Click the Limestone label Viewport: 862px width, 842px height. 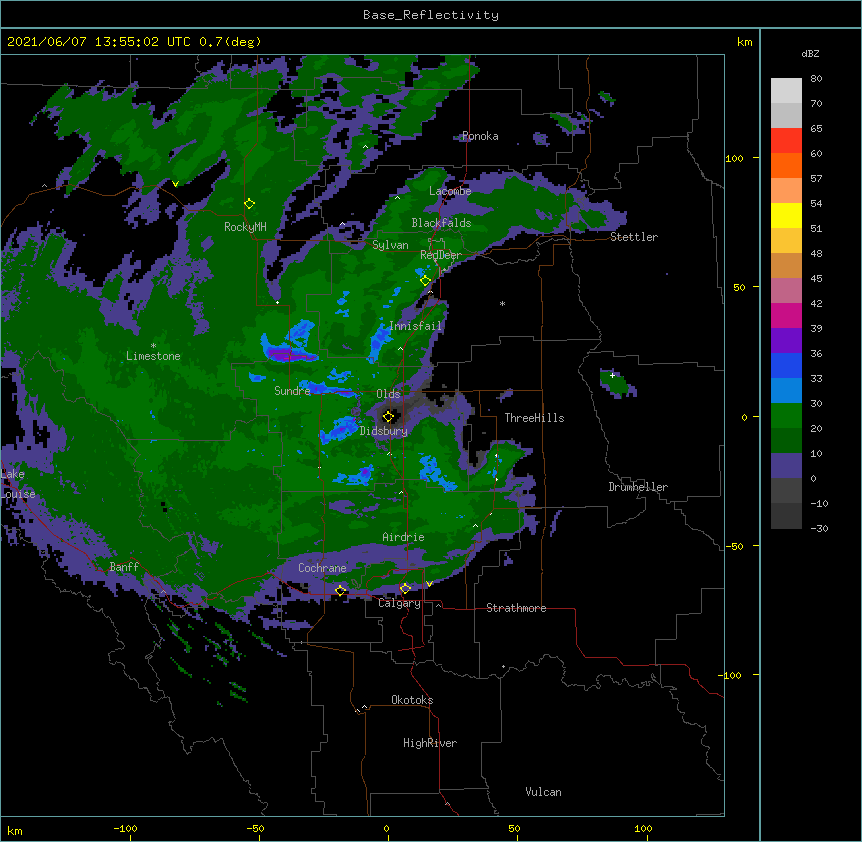[x=153, y=356]
